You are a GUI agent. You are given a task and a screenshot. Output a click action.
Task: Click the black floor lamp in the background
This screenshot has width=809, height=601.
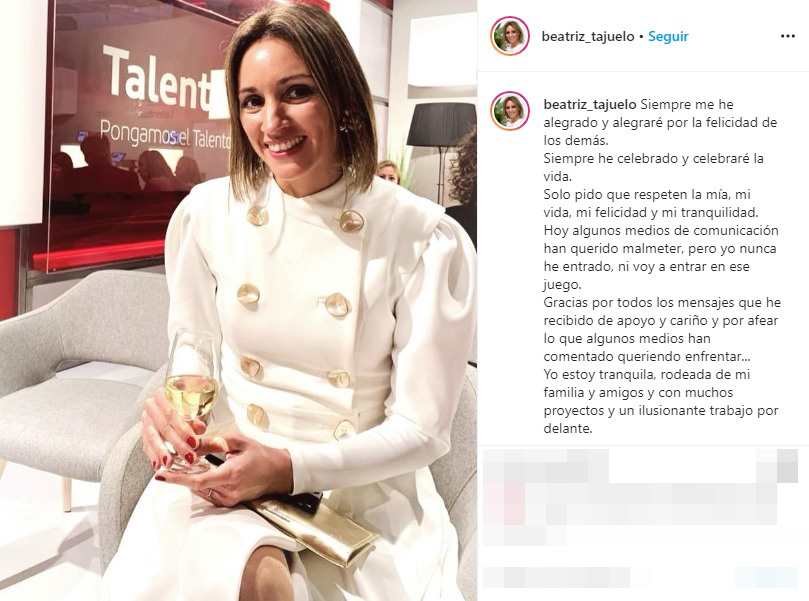(x=441, y=150)
